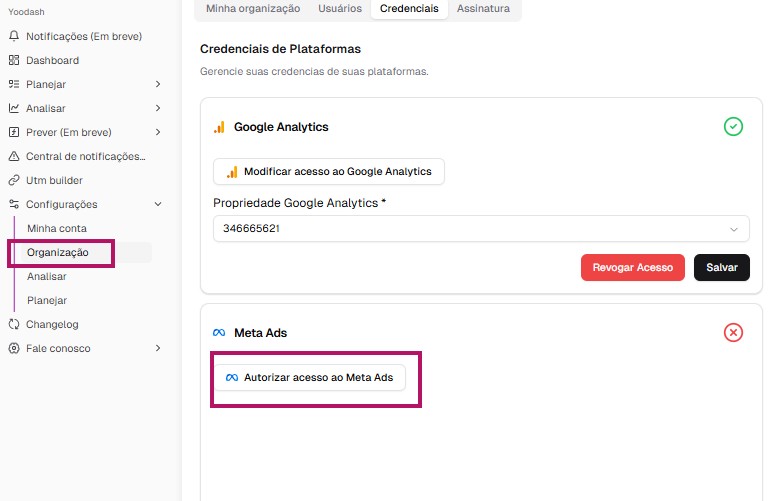The width and height of the screenshot is (770, 501).
Task: Click the Google Analytics card title
Action: point(281,127)
